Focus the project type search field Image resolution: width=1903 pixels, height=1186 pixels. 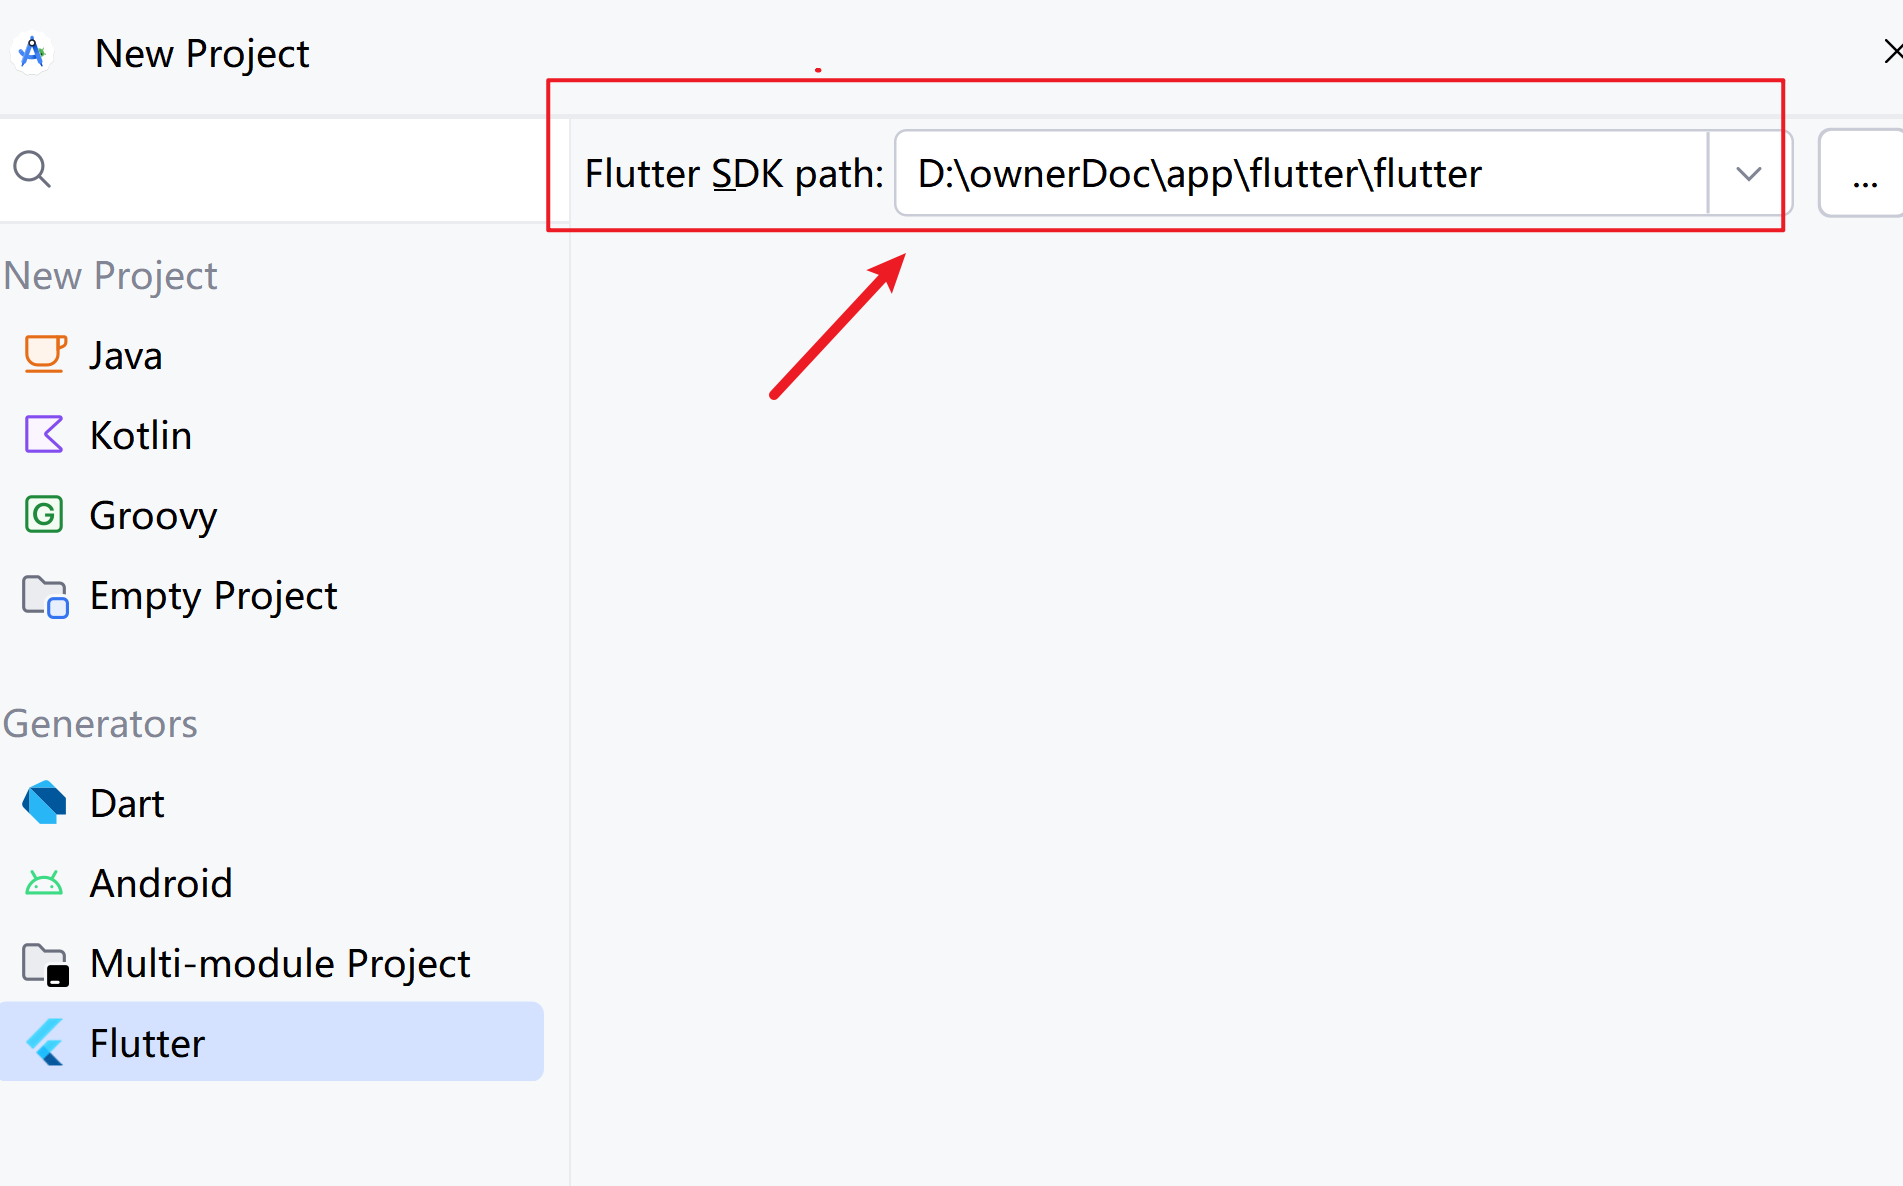[x=285, y=169]
